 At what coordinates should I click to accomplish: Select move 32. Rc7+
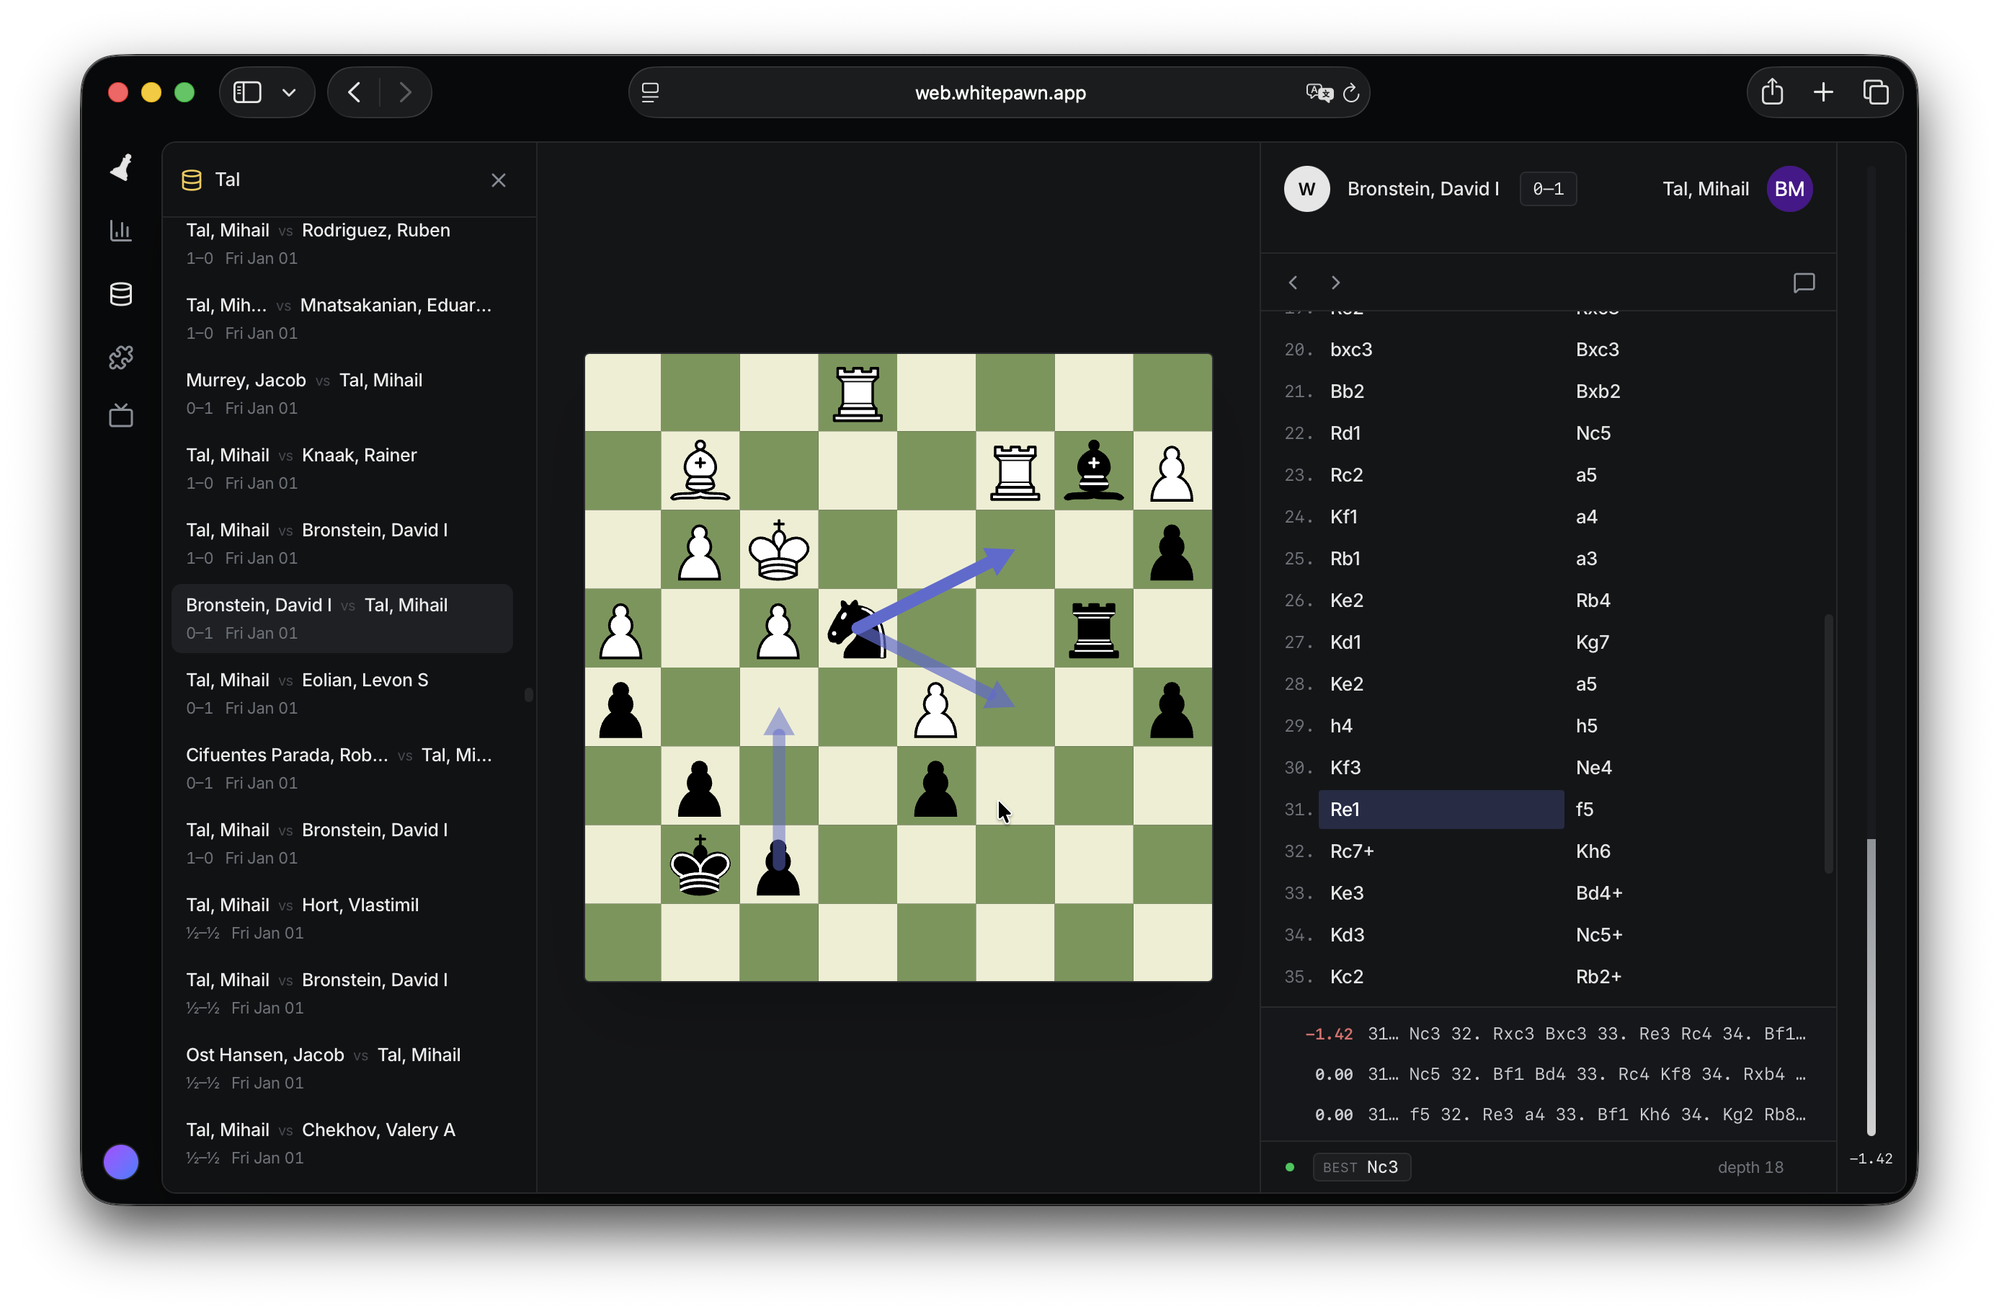coord(1352,851)
